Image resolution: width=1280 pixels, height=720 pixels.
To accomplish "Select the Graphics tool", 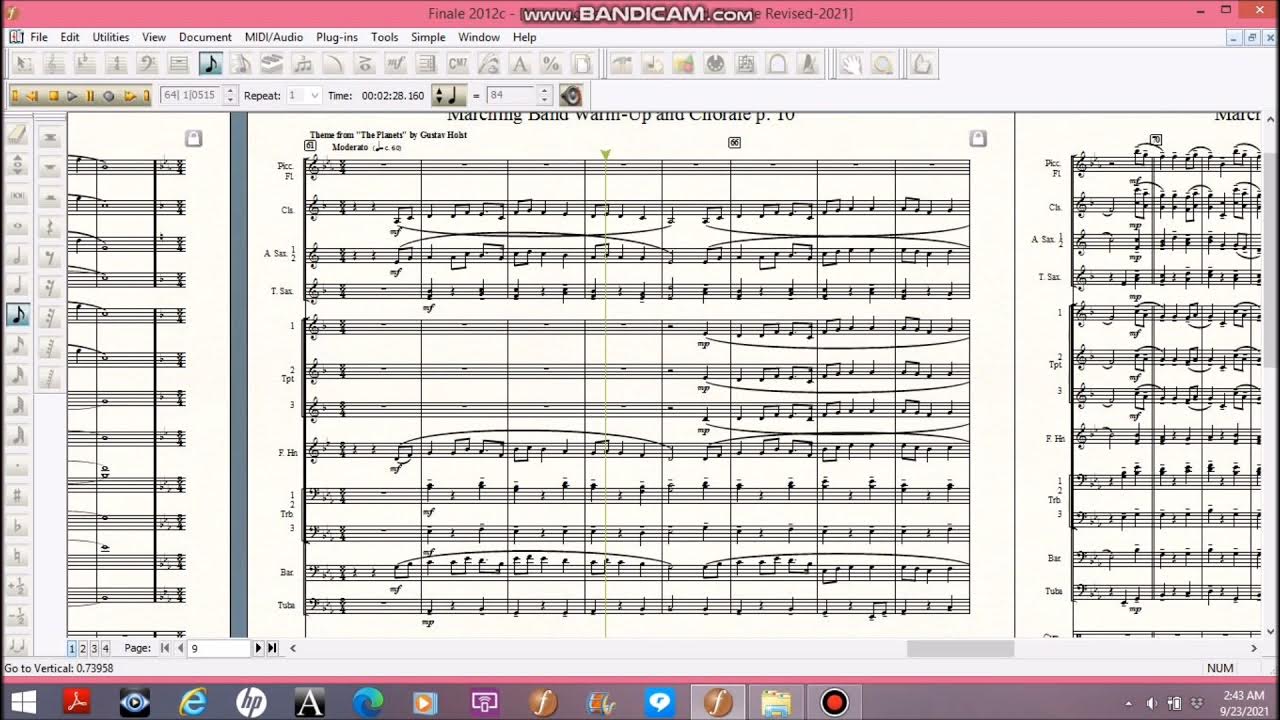I will pos(684,64).
